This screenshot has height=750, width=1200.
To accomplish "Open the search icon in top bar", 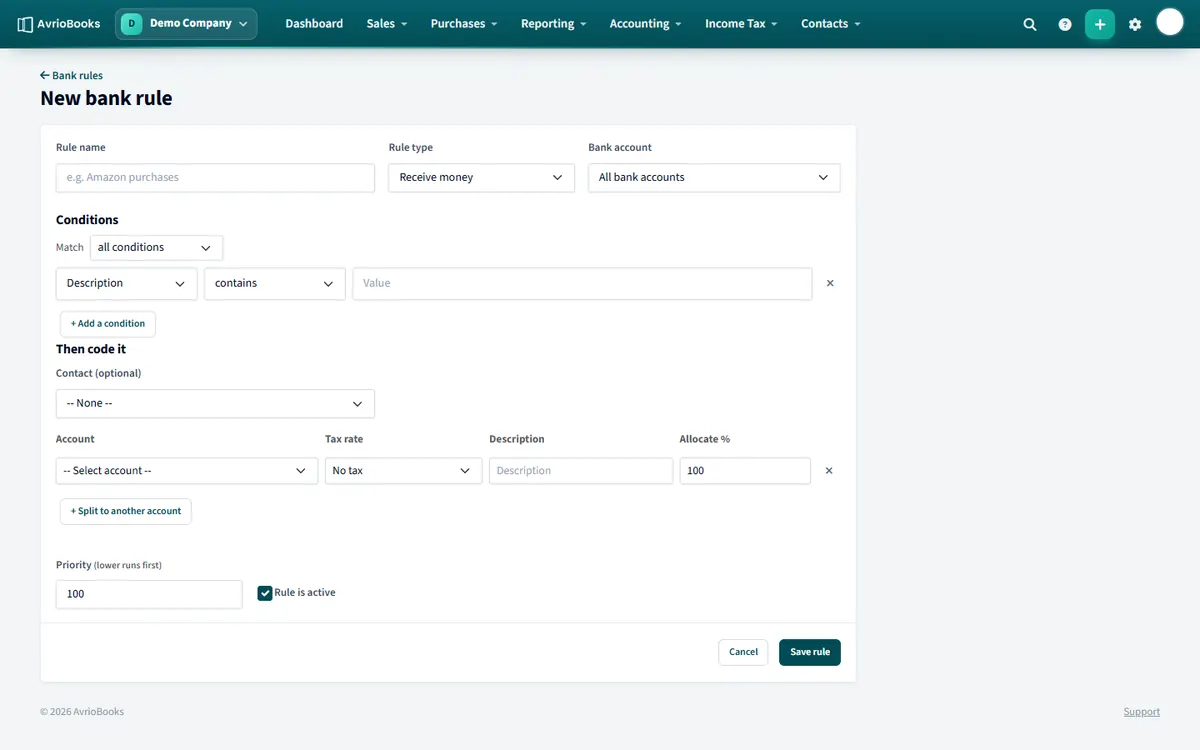I will [1030, 24].
